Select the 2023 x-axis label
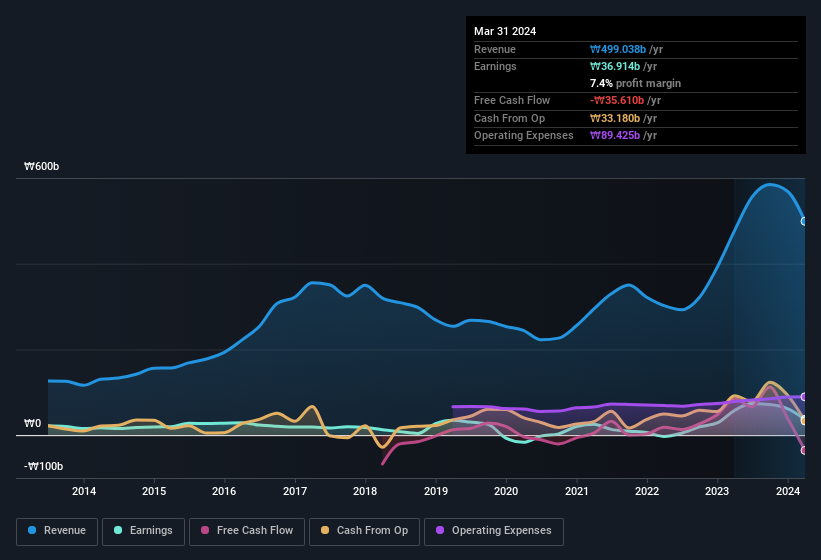 point(717,491)
